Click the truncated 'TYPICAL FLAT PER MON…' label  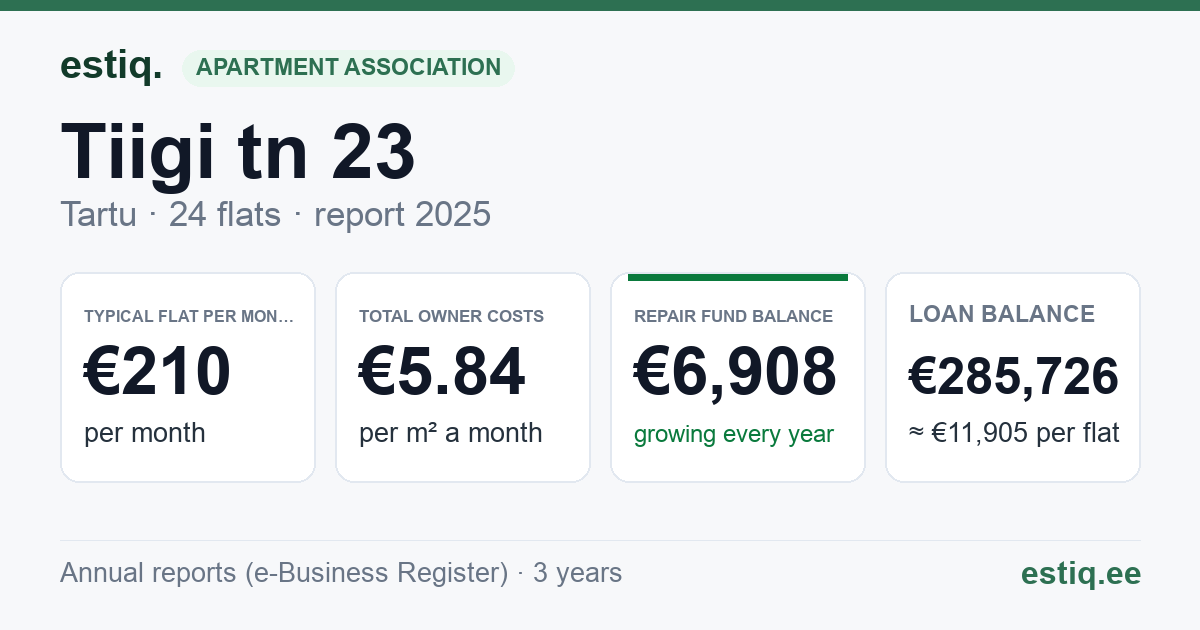(x=190, y=316)
